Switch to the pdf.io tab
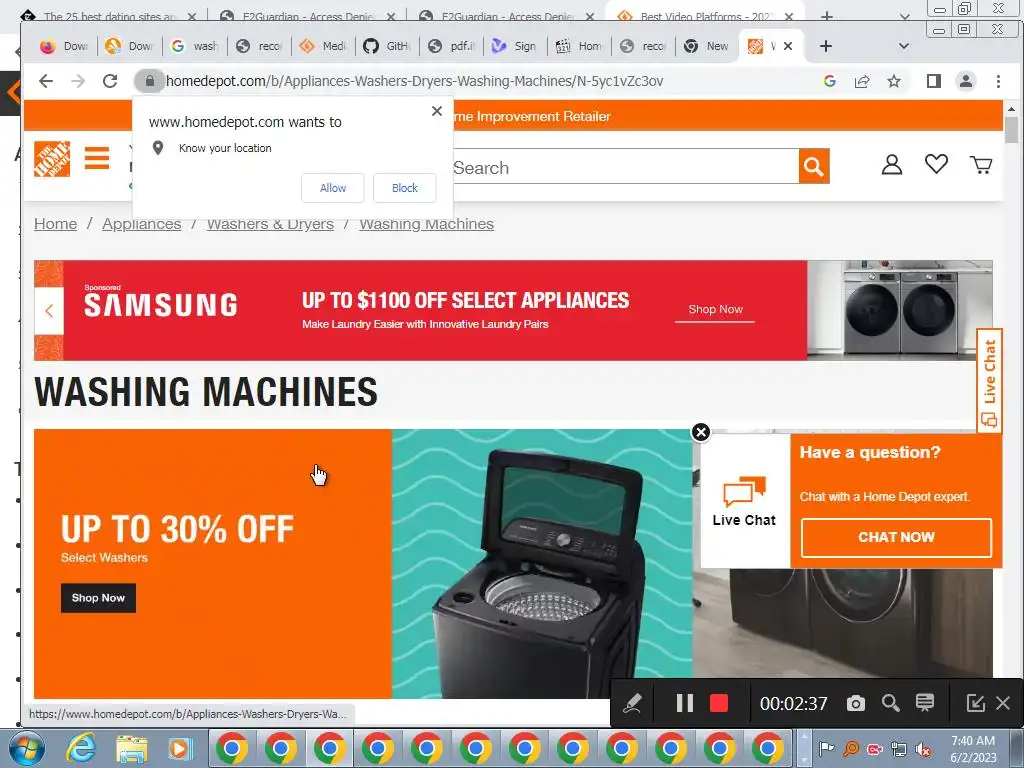The height and width of the screenshot is (768, 1024). tap(451, 46)
